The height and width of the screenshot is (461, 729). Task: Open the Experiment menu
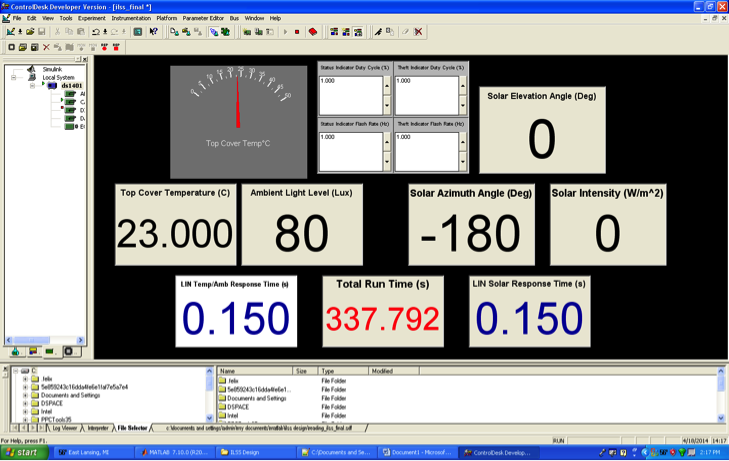pyautogui.click(x=92, y=18)
